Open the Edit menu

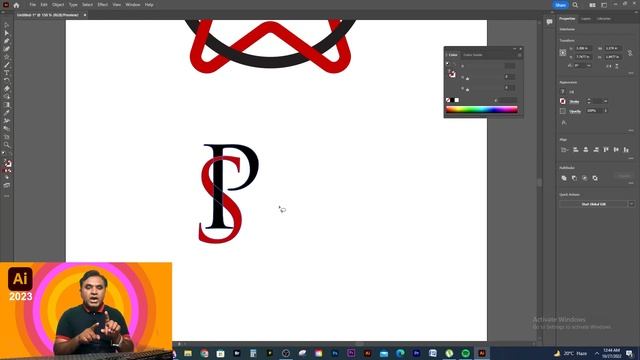point(44,5)
